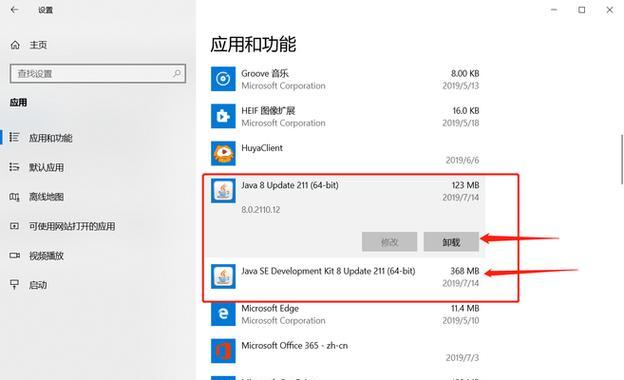The image size is (624, 380).
Task: Click the 设置 window title text
Action: (45, 10)
